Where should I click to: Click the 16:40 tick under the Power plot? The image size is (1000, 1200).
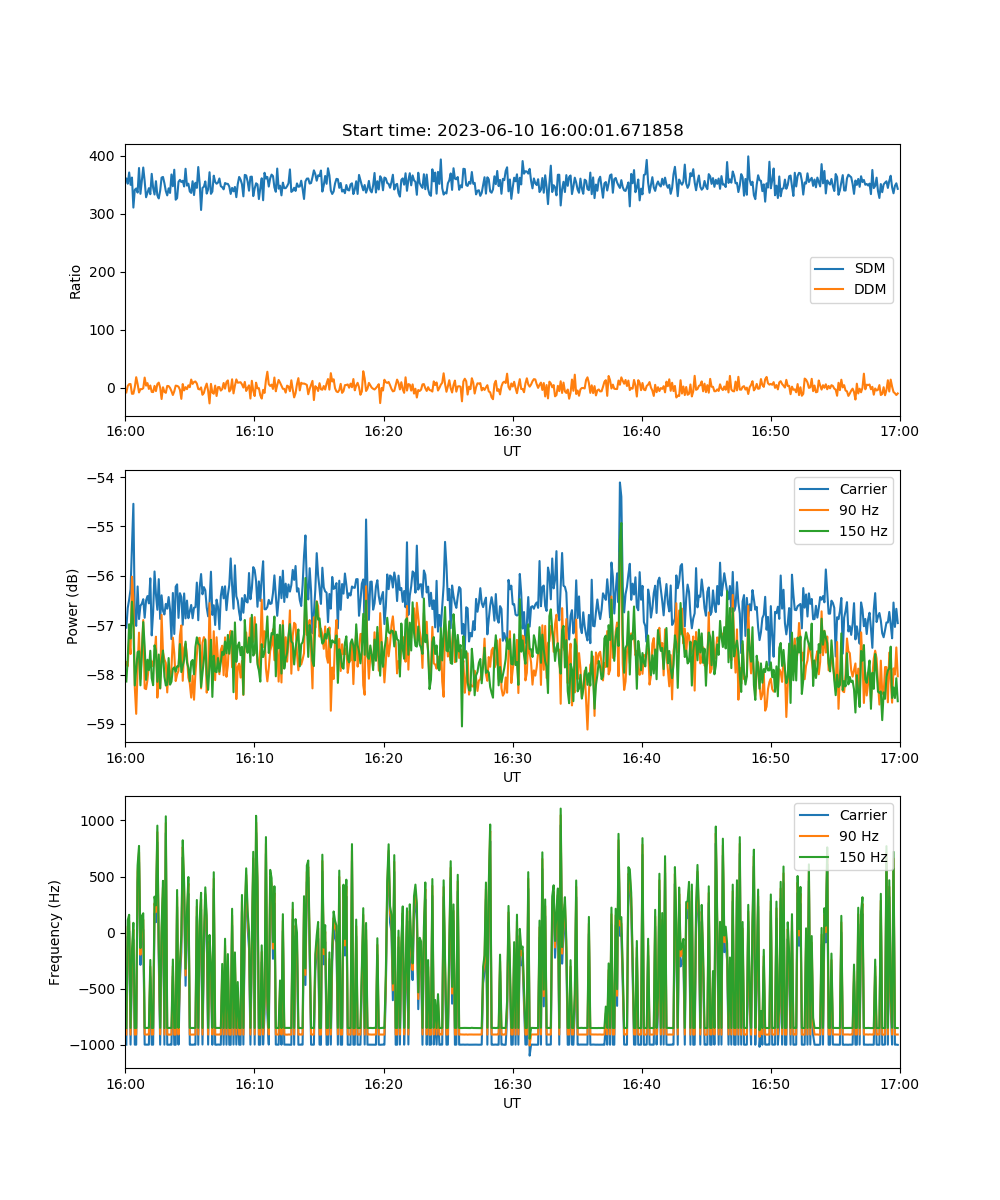coord(641,757)
